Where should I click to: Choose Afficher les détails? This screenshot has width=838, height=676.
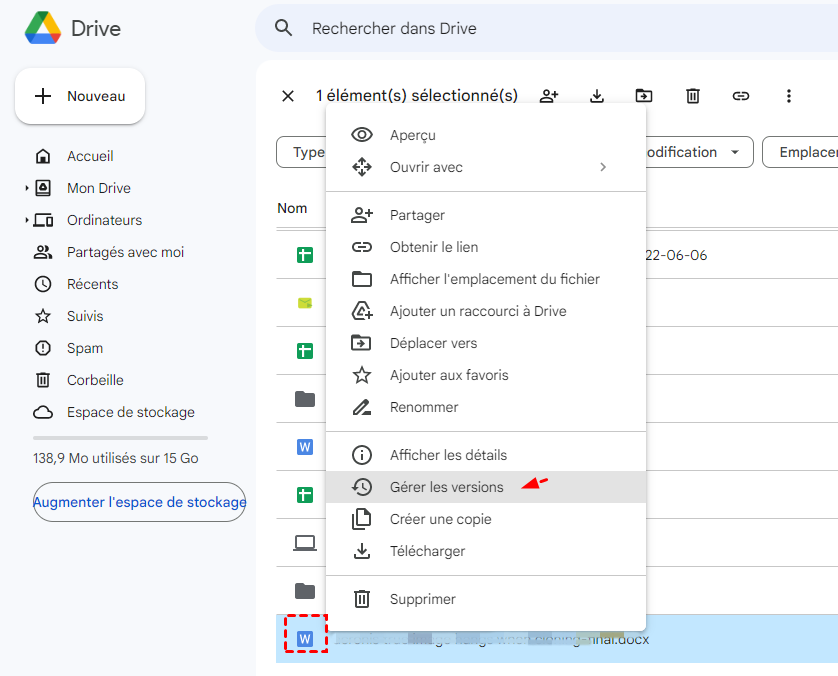(486, 455)
